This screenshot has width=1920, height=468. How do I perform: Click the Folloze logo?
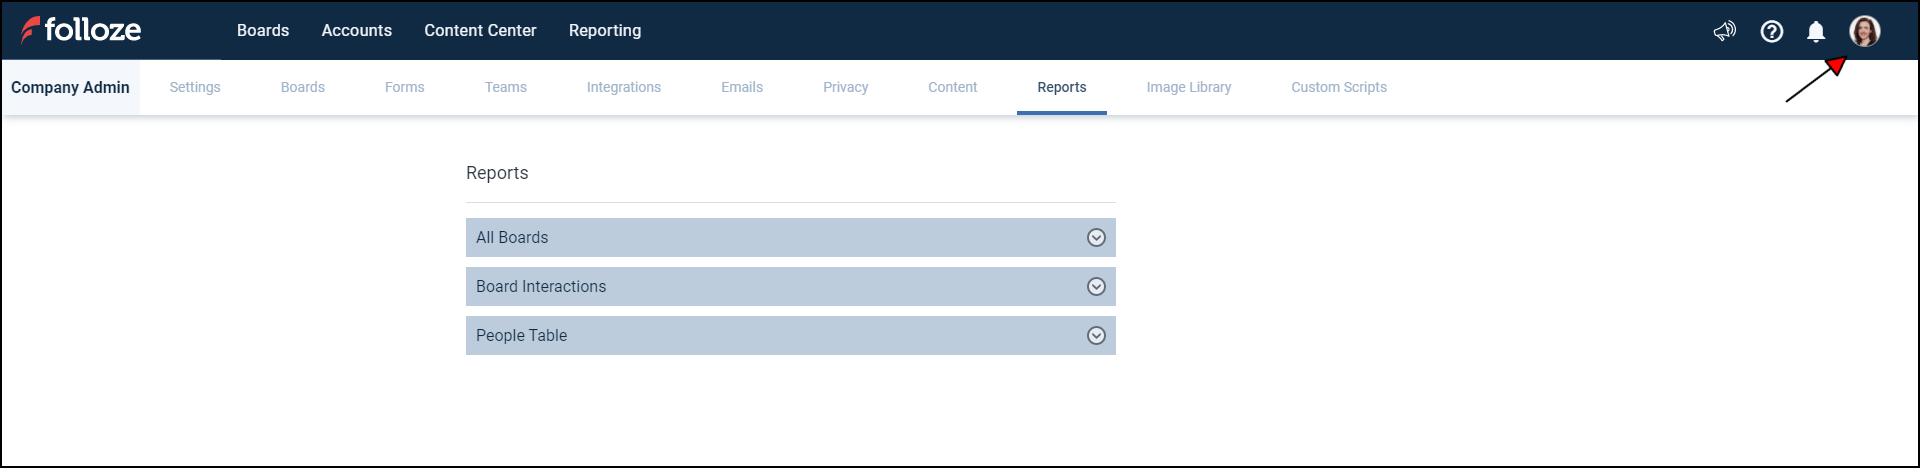pos(81,30)
